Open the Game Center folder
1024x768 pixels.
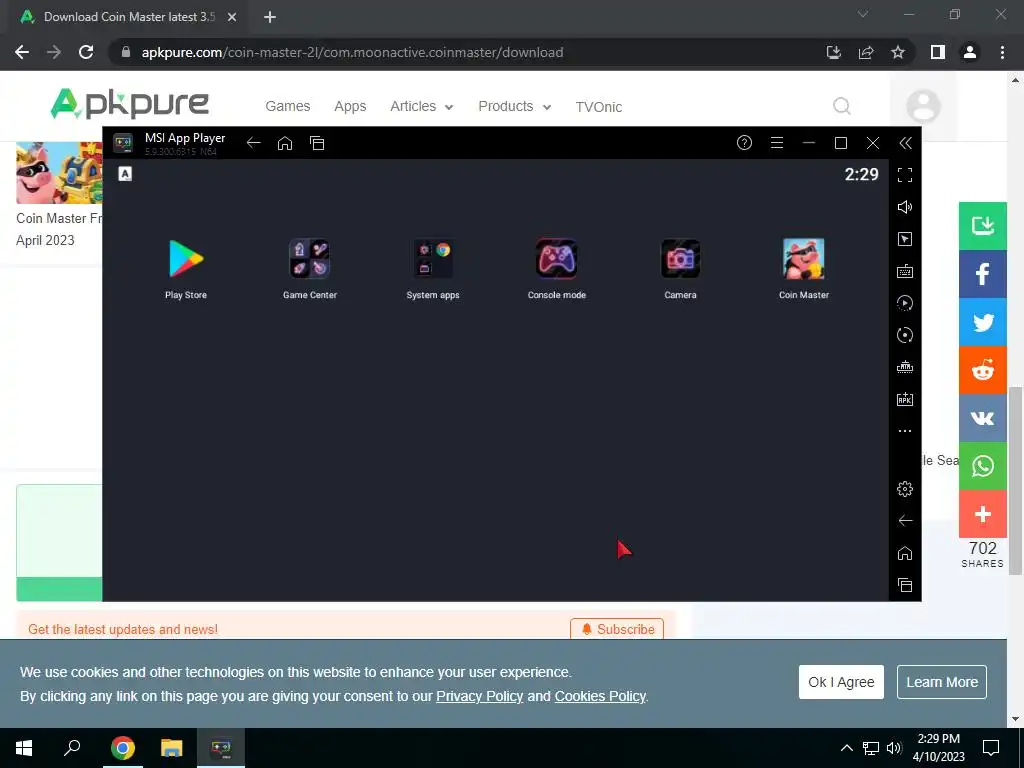310,259
